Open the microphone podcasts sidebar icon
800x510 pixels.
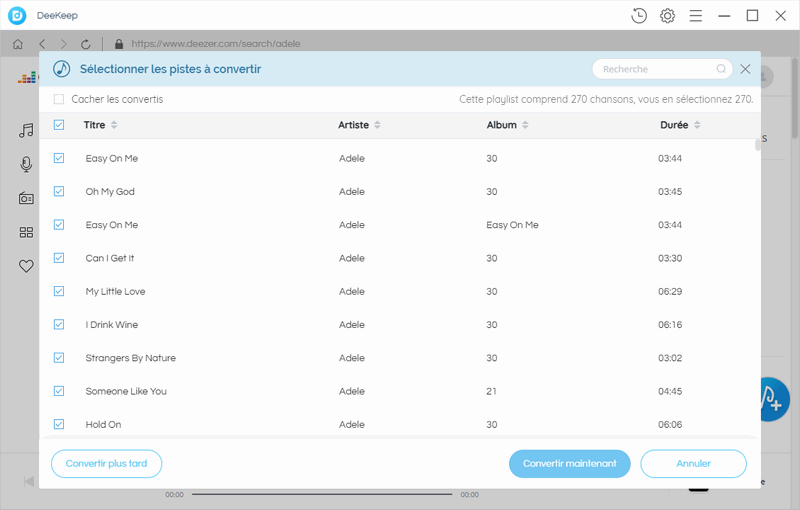26,164
